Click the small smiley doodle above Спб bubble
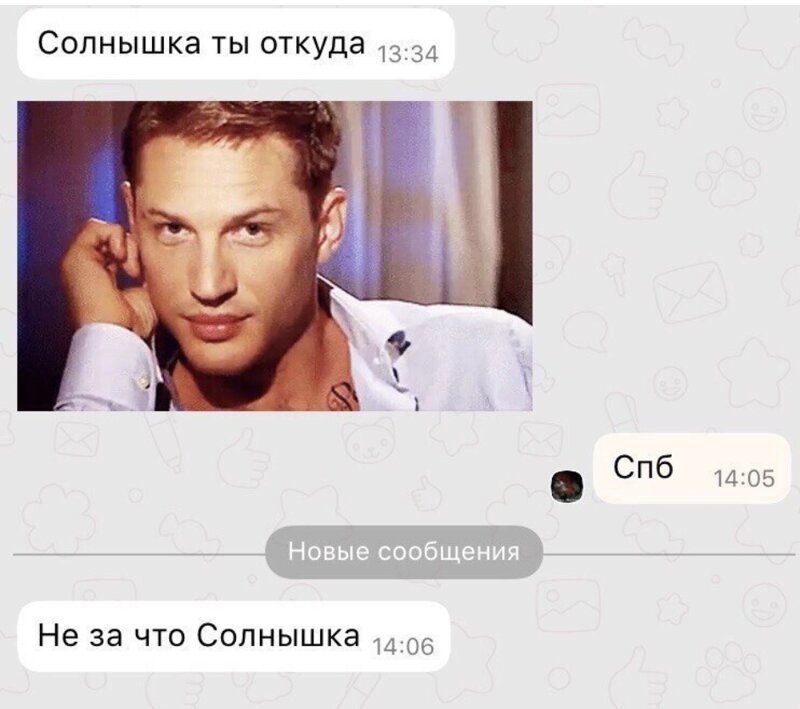 coord(670,383)
